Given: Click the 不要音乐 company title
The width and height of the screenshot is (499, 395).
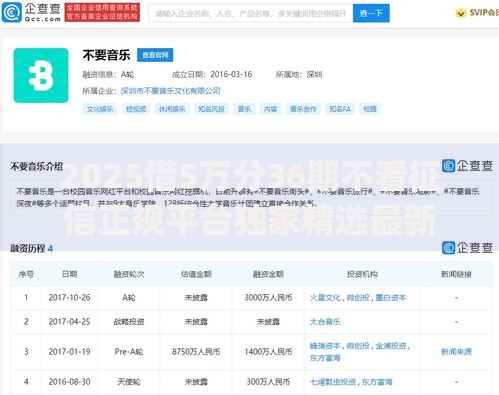Looking at the screenshot, I should pos(106,55).
